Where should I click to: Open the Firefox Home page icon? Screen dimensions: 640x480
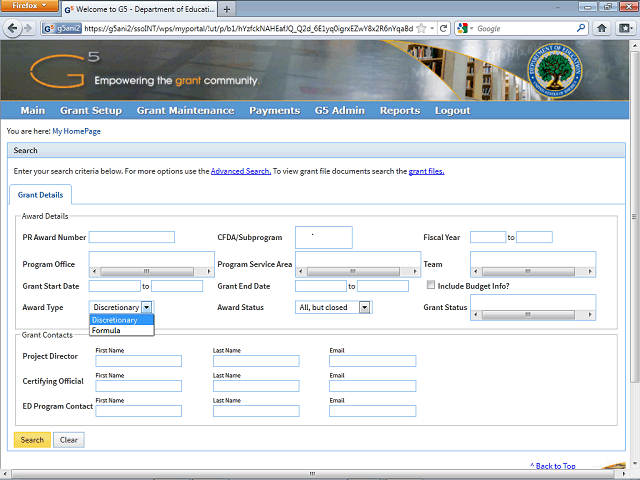[x=601, y=28]
